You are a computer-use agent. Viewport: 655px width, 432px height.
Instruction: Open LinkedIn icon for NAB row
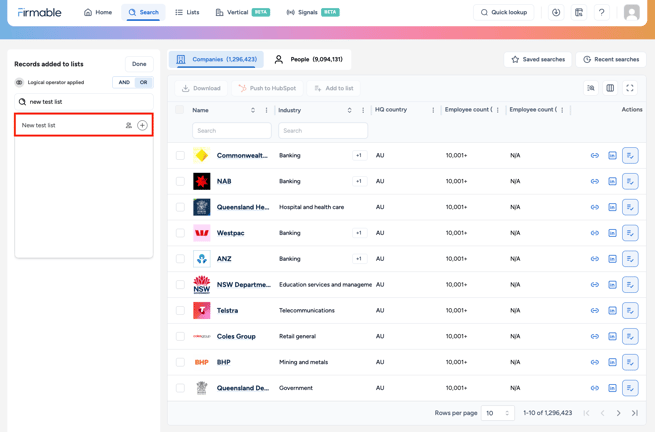(x=612, y=181)
